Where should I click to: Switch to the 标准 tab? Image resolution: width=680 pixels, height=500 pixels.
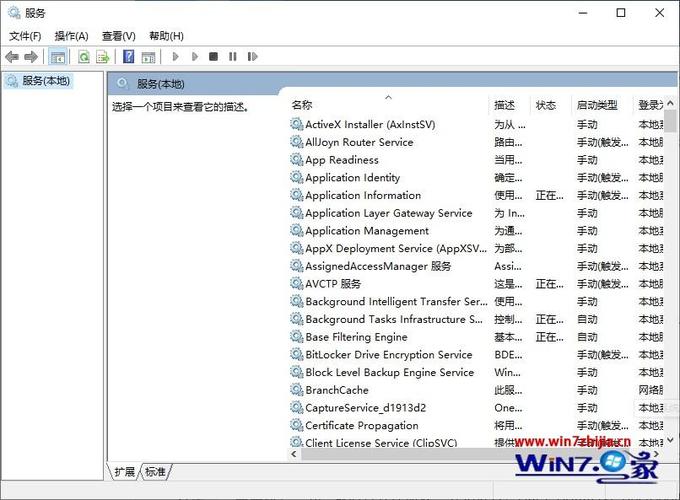pyautogui.click(x=155, y=471)
